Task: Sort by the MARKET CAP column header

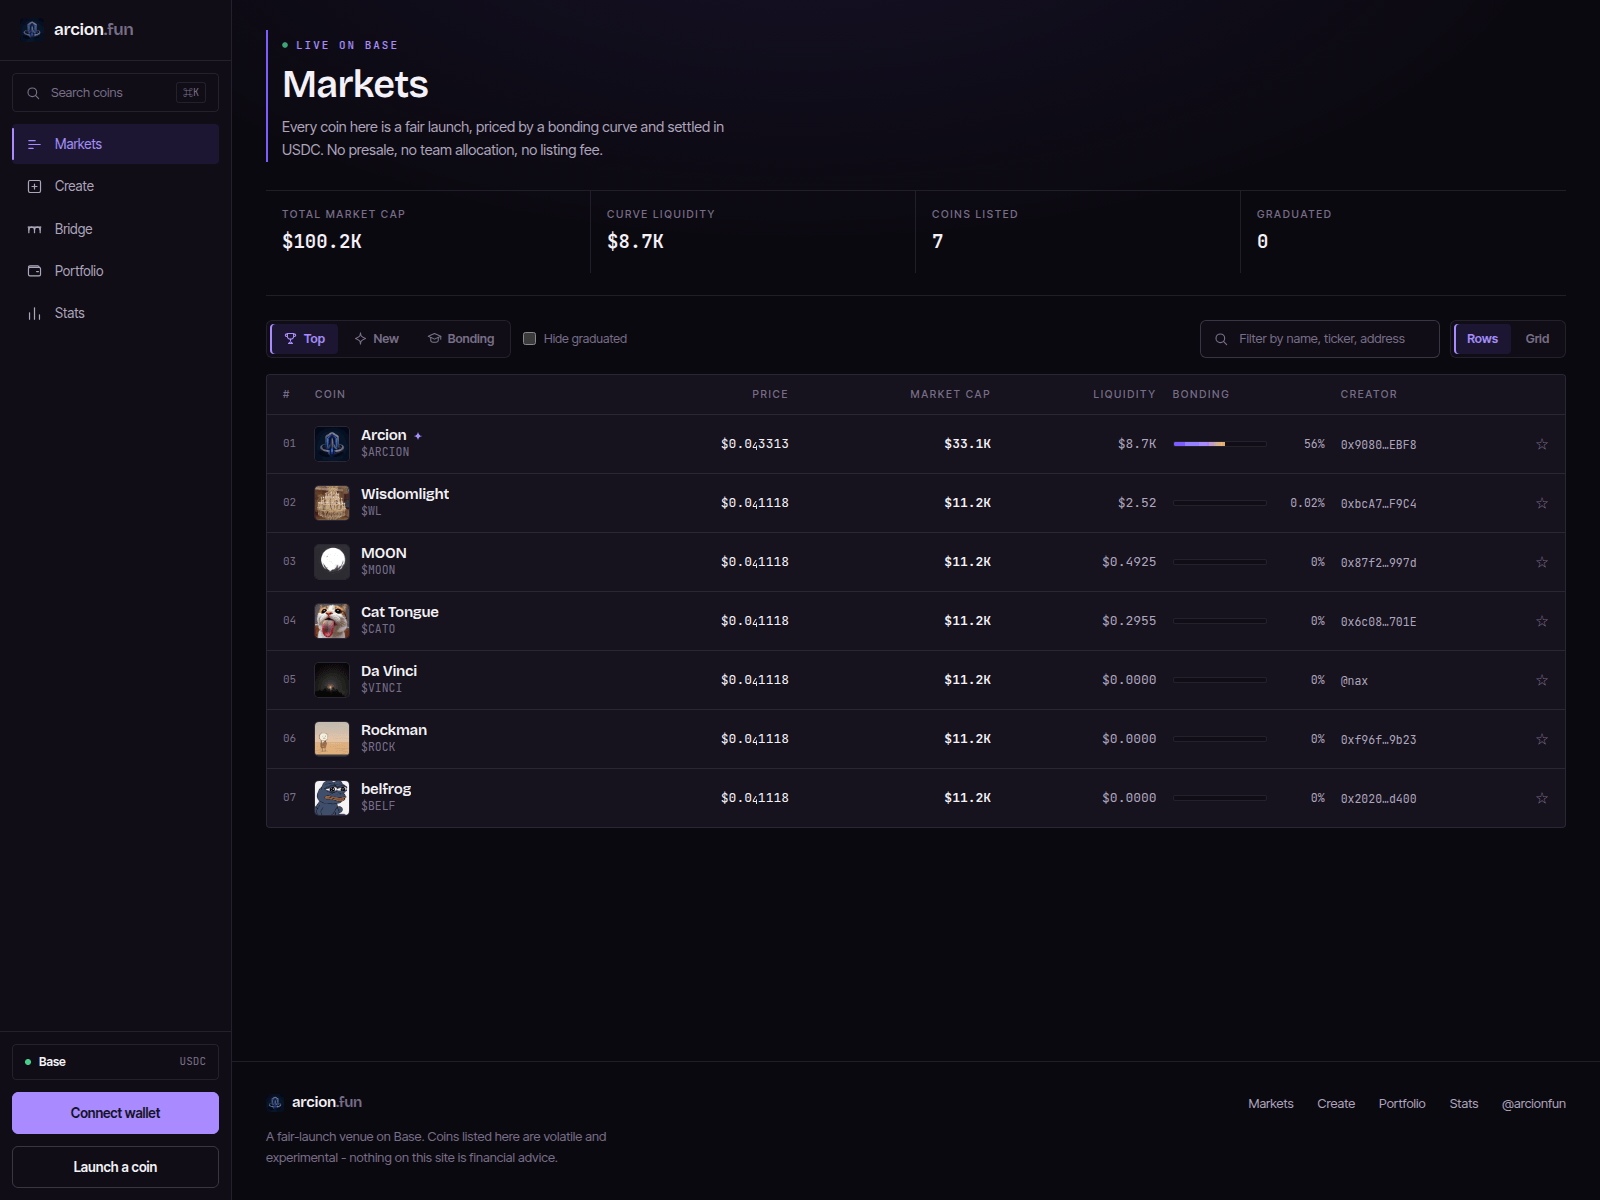Action: pyautogui.click(x=950, y=395)
